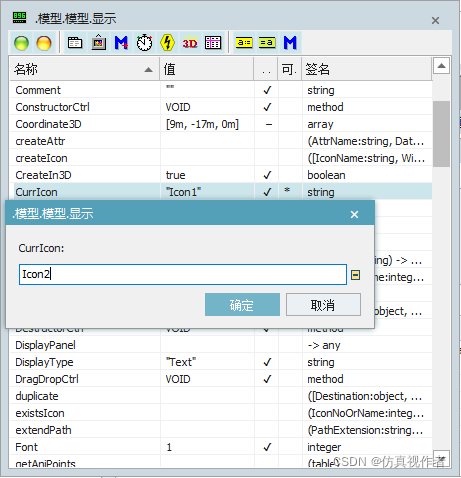Toggle inheritance checkmark in DisplayType row

point(267,362)
